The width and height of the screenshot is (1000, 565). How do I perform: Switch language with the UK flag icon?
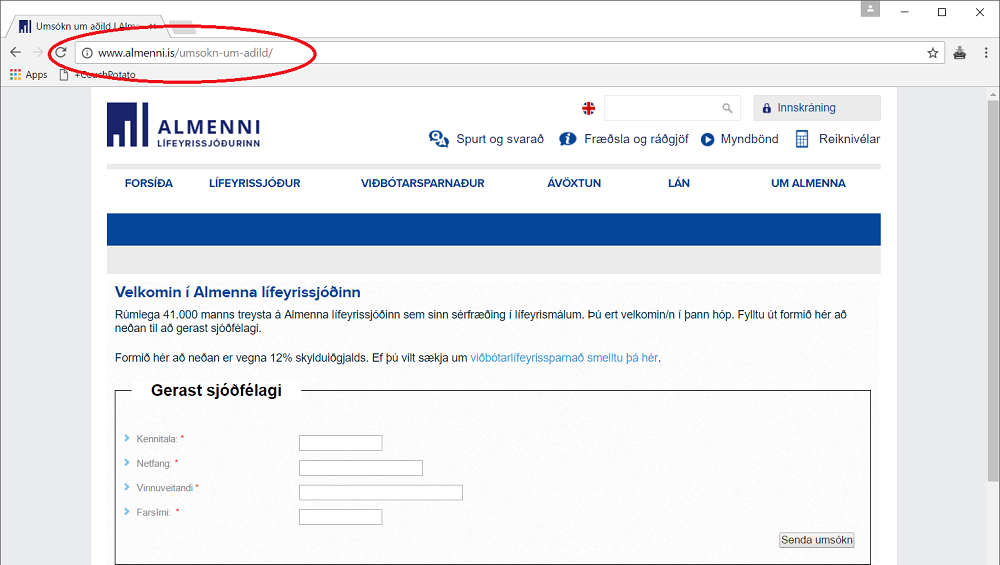[589, 108]
